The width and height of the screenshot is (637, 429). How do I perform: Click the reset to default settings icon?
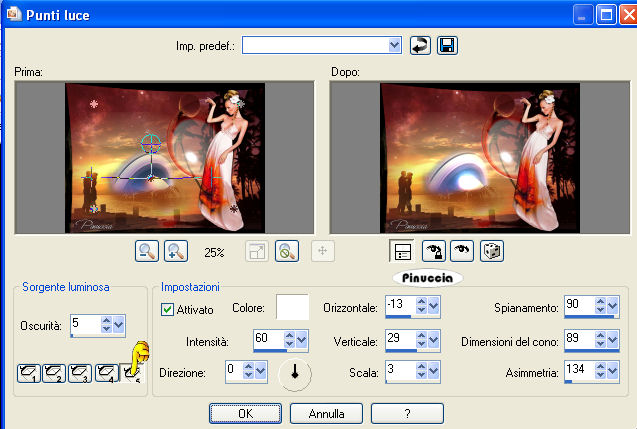tap(420, 45)
